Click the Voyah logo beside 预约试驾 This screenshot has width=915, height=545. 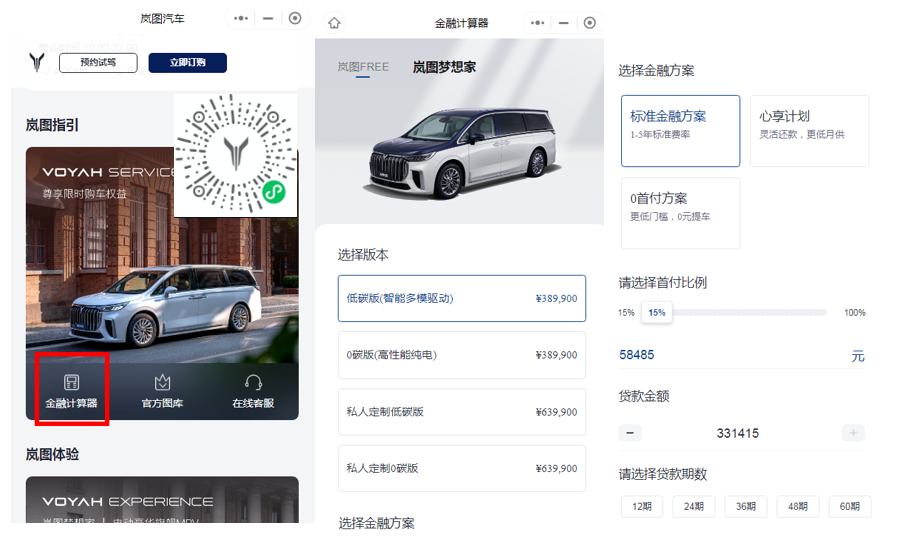coord(37,62)
